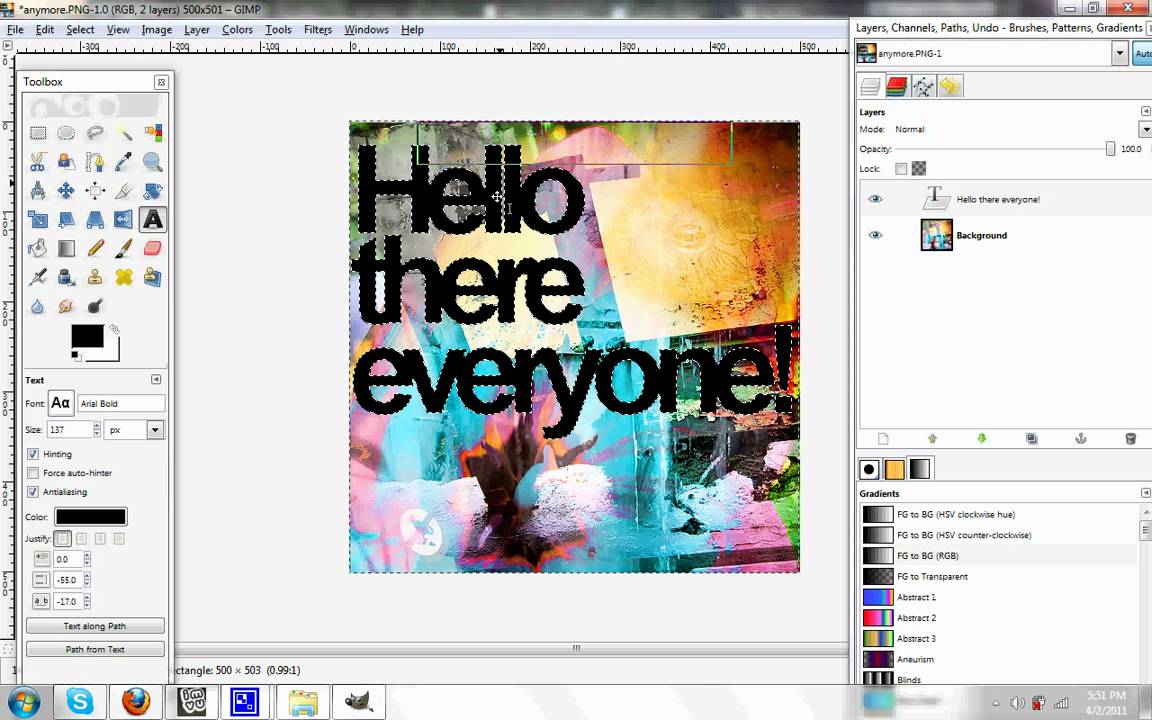Open the Select menu
Viewport: 1152px width, 720px height.
[80, 29]
